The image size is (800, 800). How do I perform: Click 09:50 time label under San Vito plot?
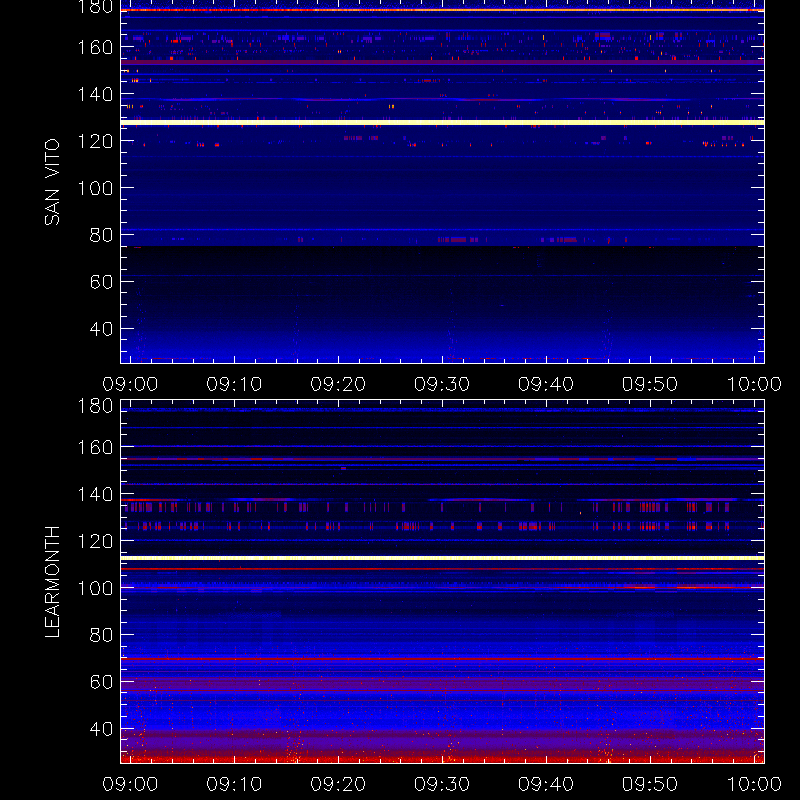[x=649, y=384]
